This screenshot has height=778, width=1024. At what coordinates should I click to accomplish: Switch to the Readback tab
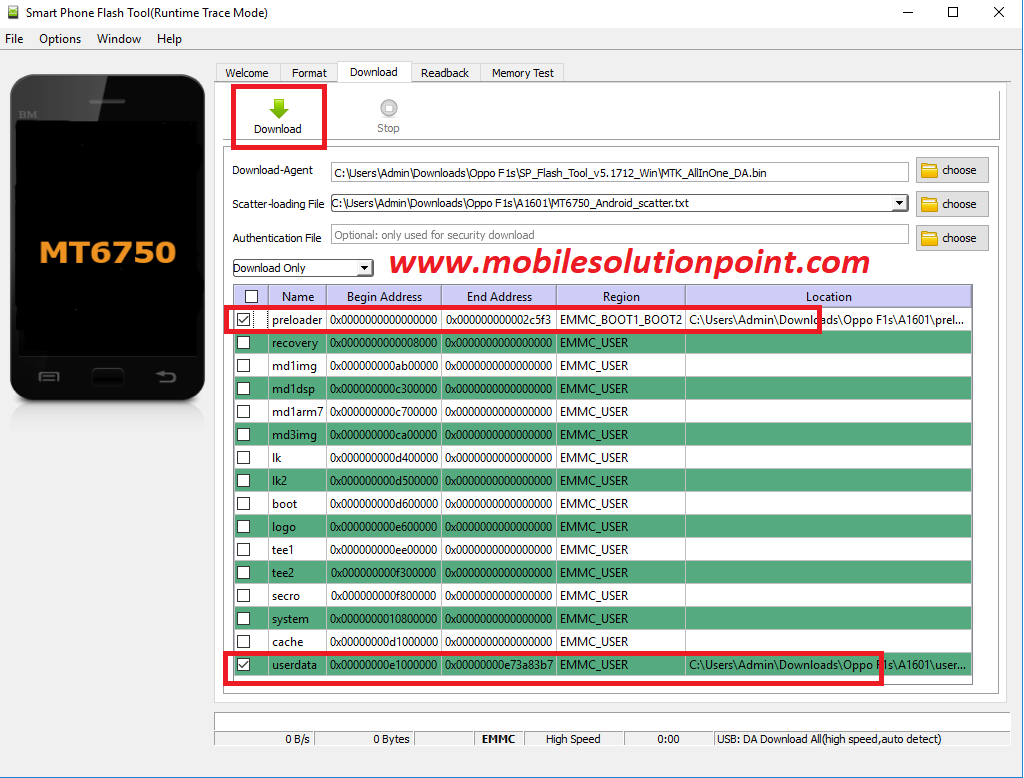point(445,73)
